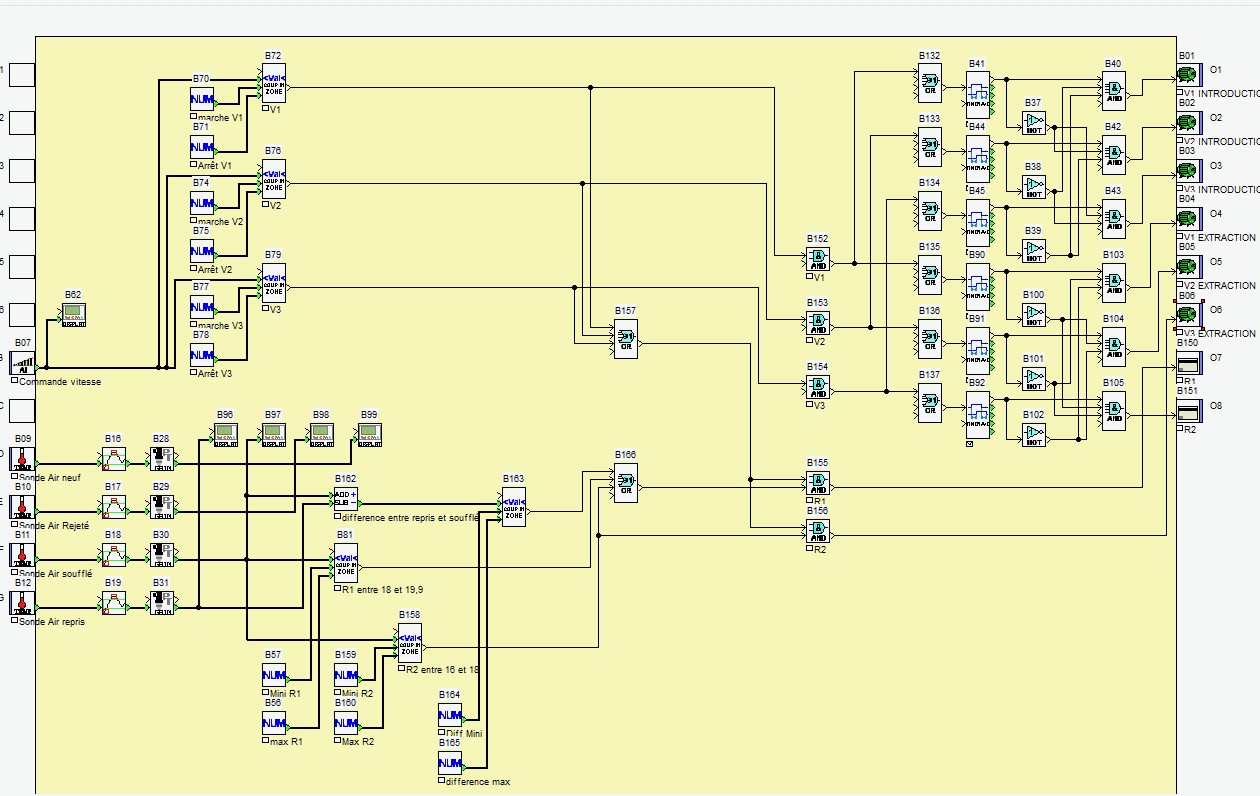
Task: Click the O7 output label
Action: pyautogui.click(x=1216, y=358)
